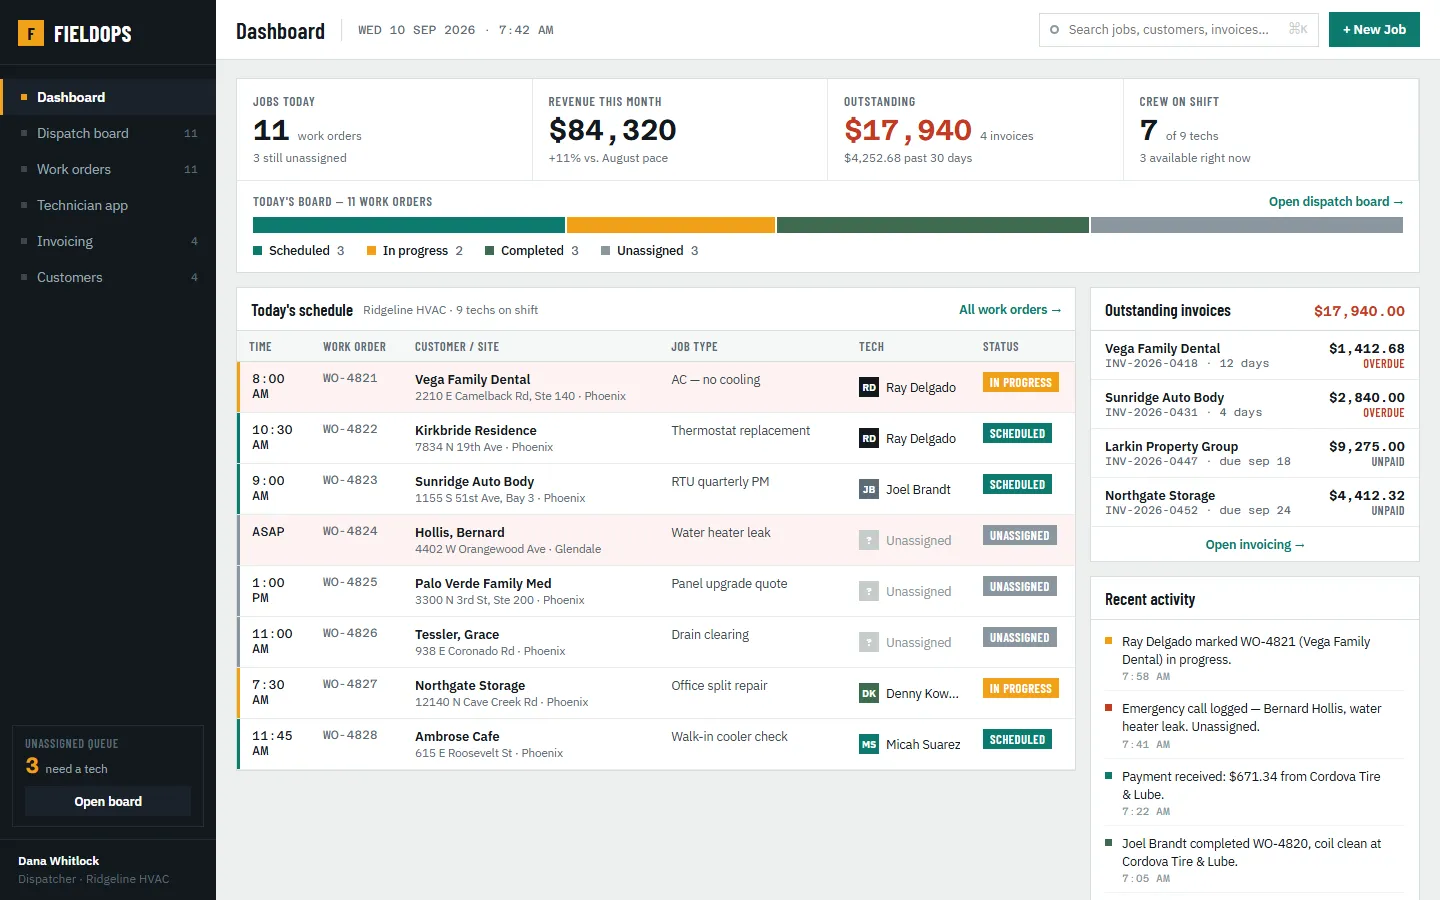Screen dimensions: 1440x900
Task: Click Palo Verde Family Med customer name
Action: [483, 584]
